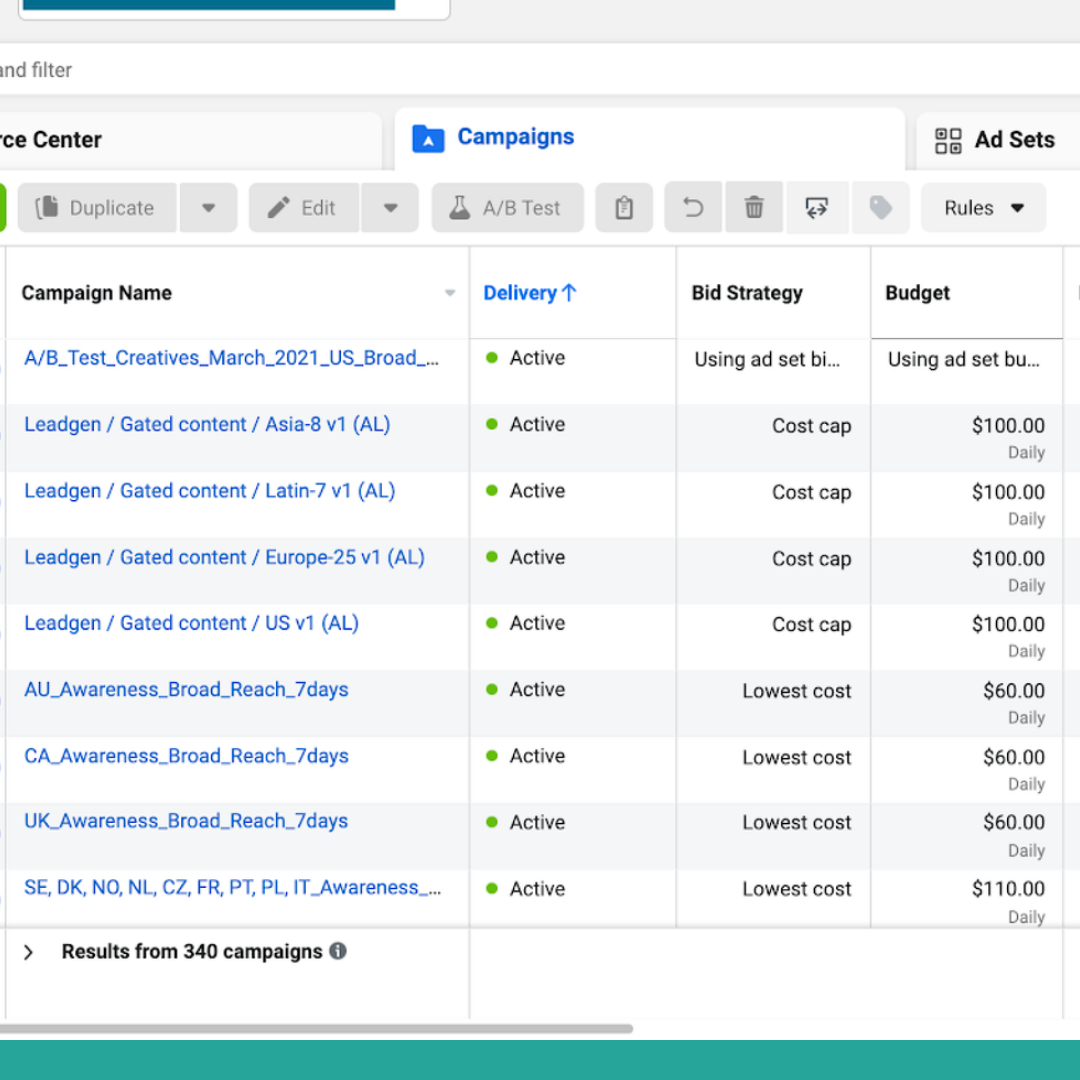Open the Duplicate dropdown arrow
Viewport: 1080px width, 1080px height.
tap(209, 207)
